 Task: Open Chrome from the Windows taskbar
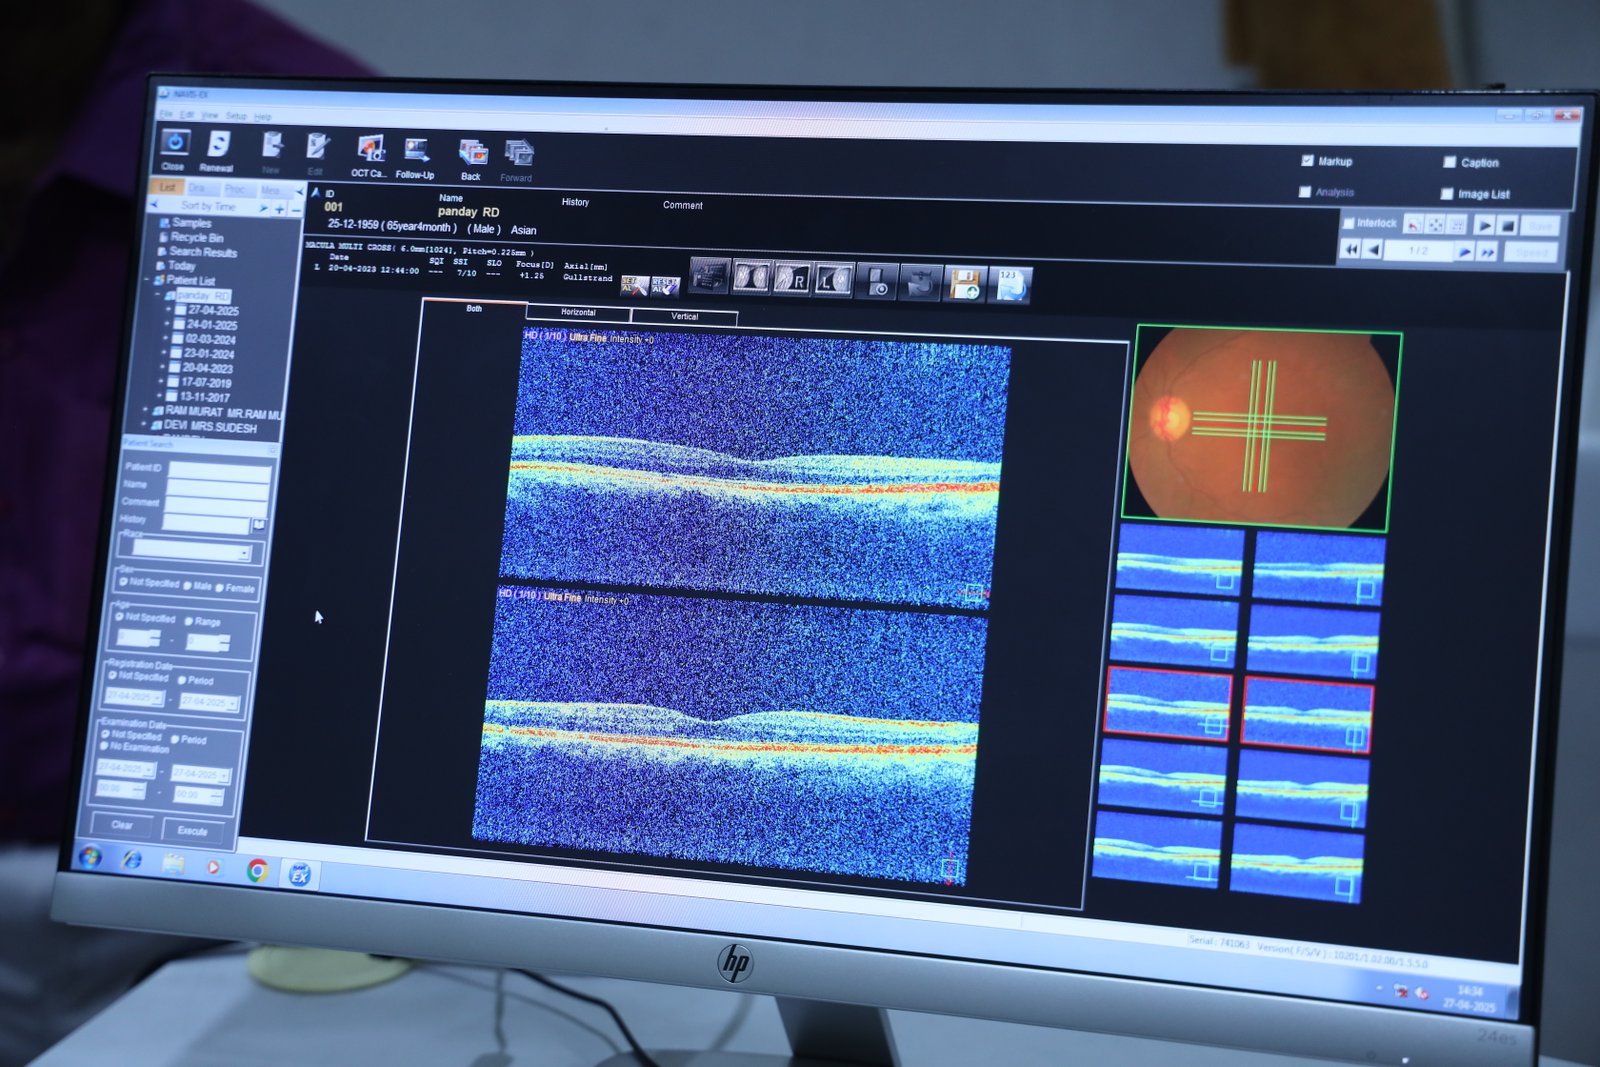coord(258,870)
